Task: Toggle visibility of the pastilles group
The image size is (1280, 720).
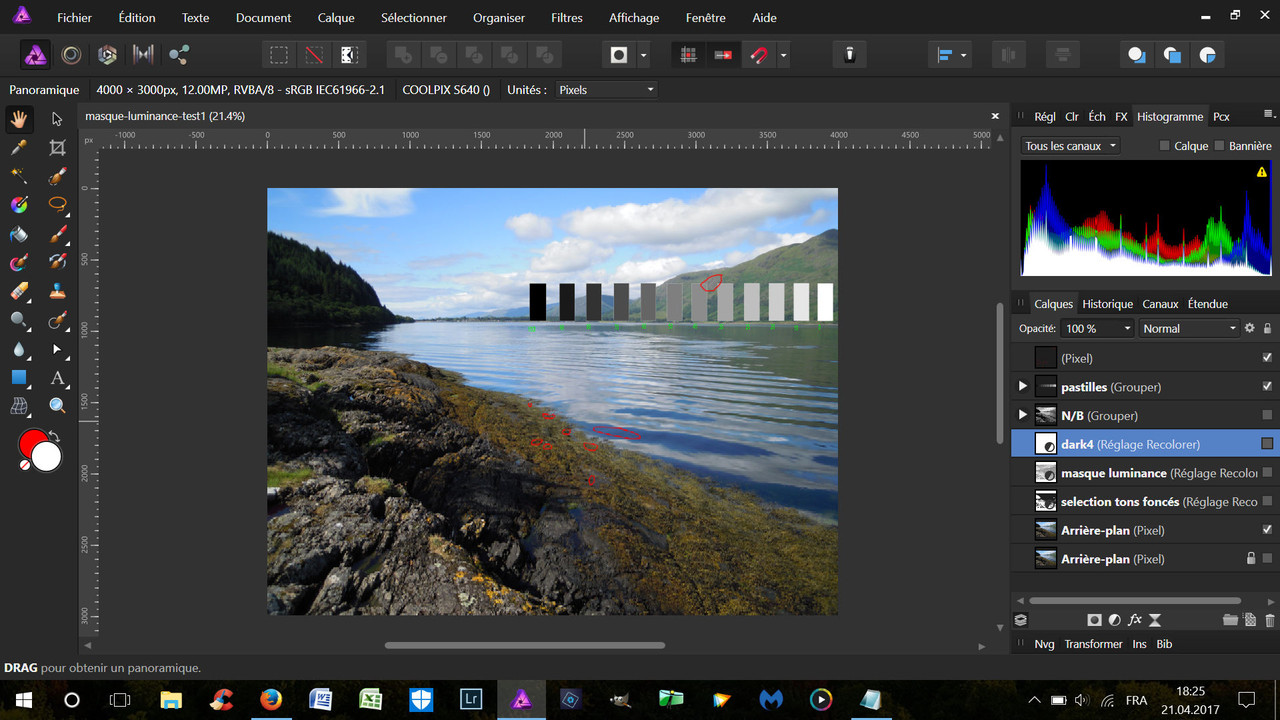Action: pyautogui.click(x=1267, y=387)
